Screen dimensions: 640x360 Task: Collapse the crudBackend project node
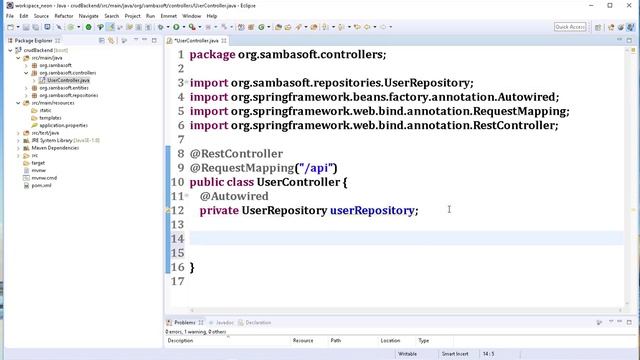click(x=10, y=50)
